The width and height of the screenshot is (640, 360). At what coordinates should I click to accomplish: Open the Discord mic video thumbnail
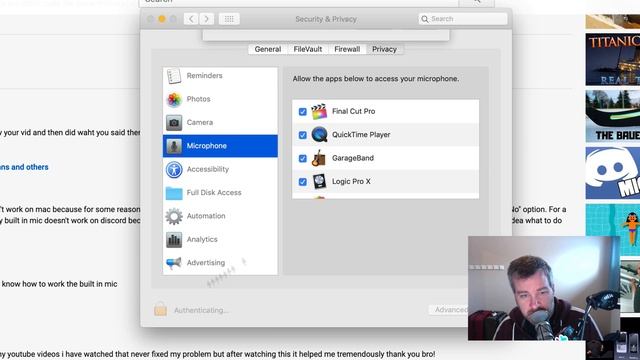point(613,173)
